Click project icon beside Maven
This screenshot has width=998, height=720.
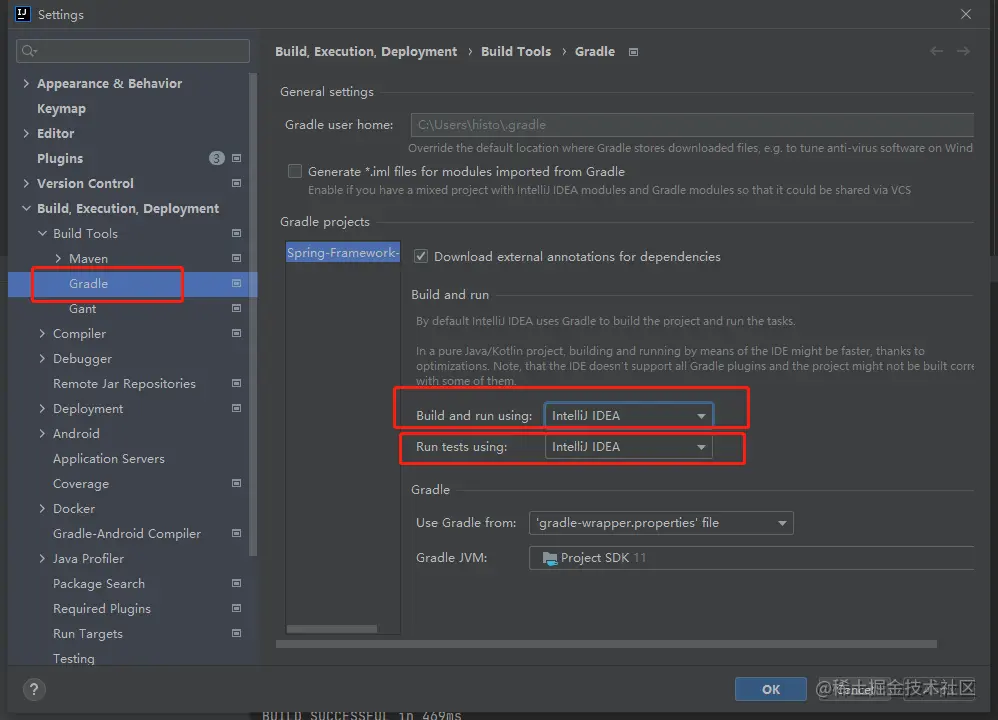(236, 258)
